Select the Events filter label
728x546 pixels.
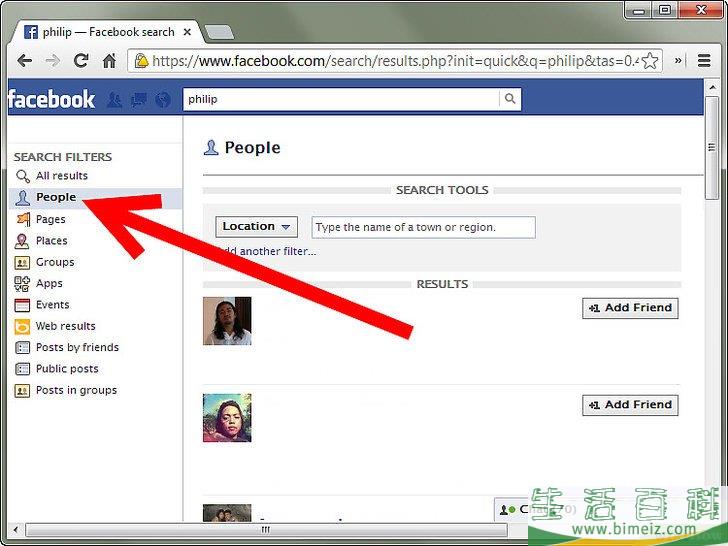coord(52,305)
